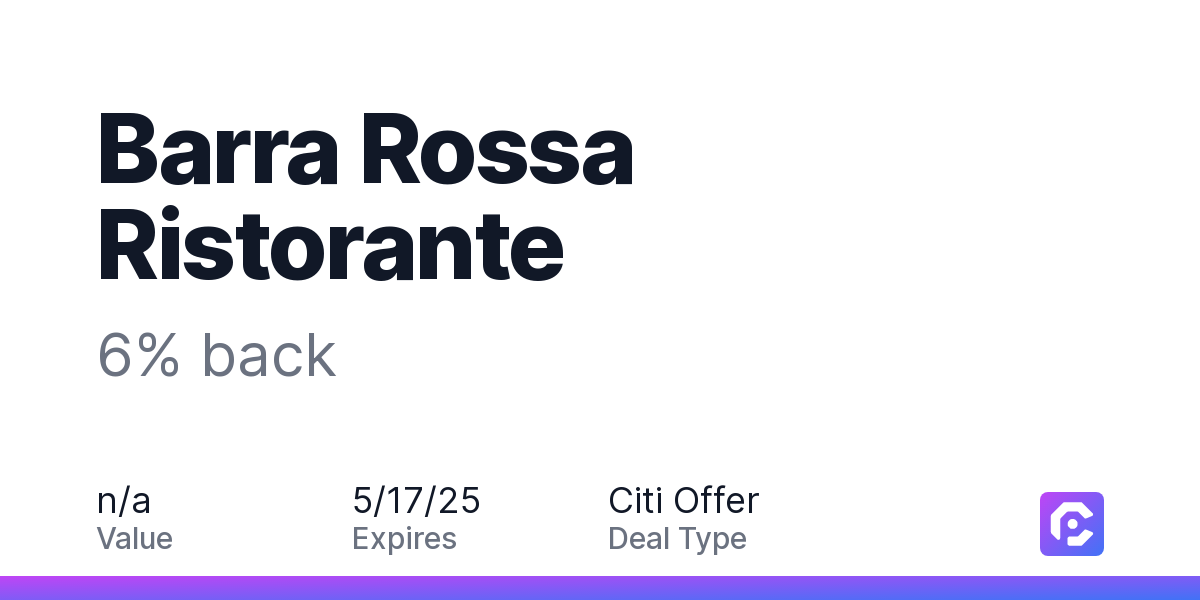The height and width of the screenshot is (600, 1200).
Task: Click the "Value" label
Action: point(135,539)
